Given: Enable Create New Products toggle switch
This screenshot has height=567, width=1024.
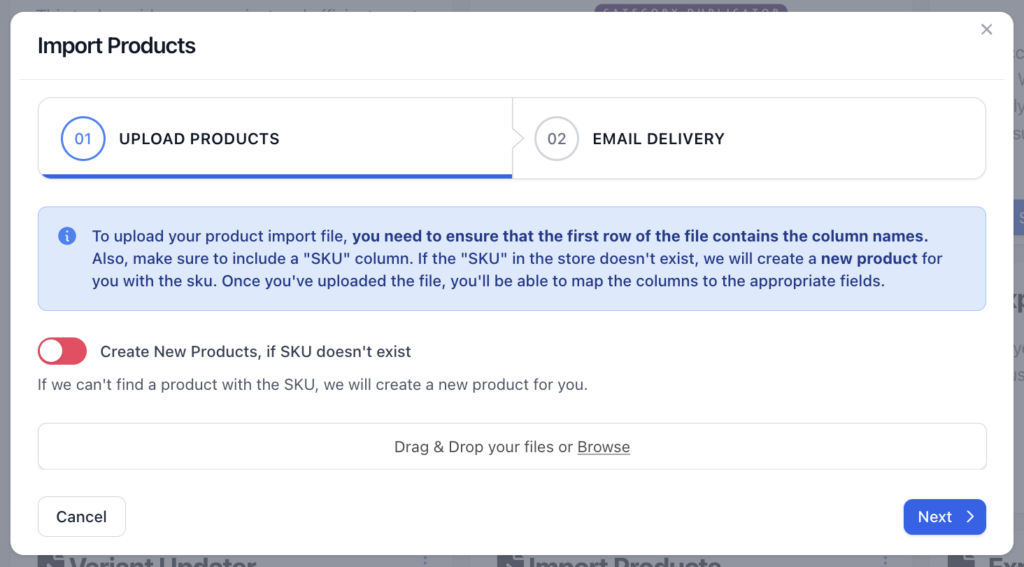Looking at the screenshot, I should [62, 351].
